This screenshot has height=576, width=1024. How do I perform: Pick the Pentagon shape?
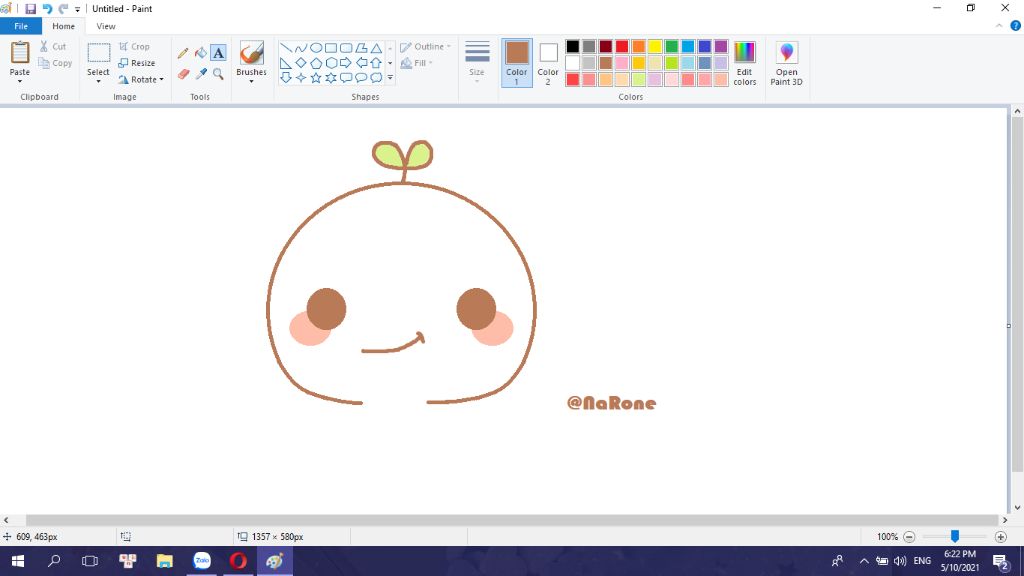pyautogui.click(x=315, y=63)
